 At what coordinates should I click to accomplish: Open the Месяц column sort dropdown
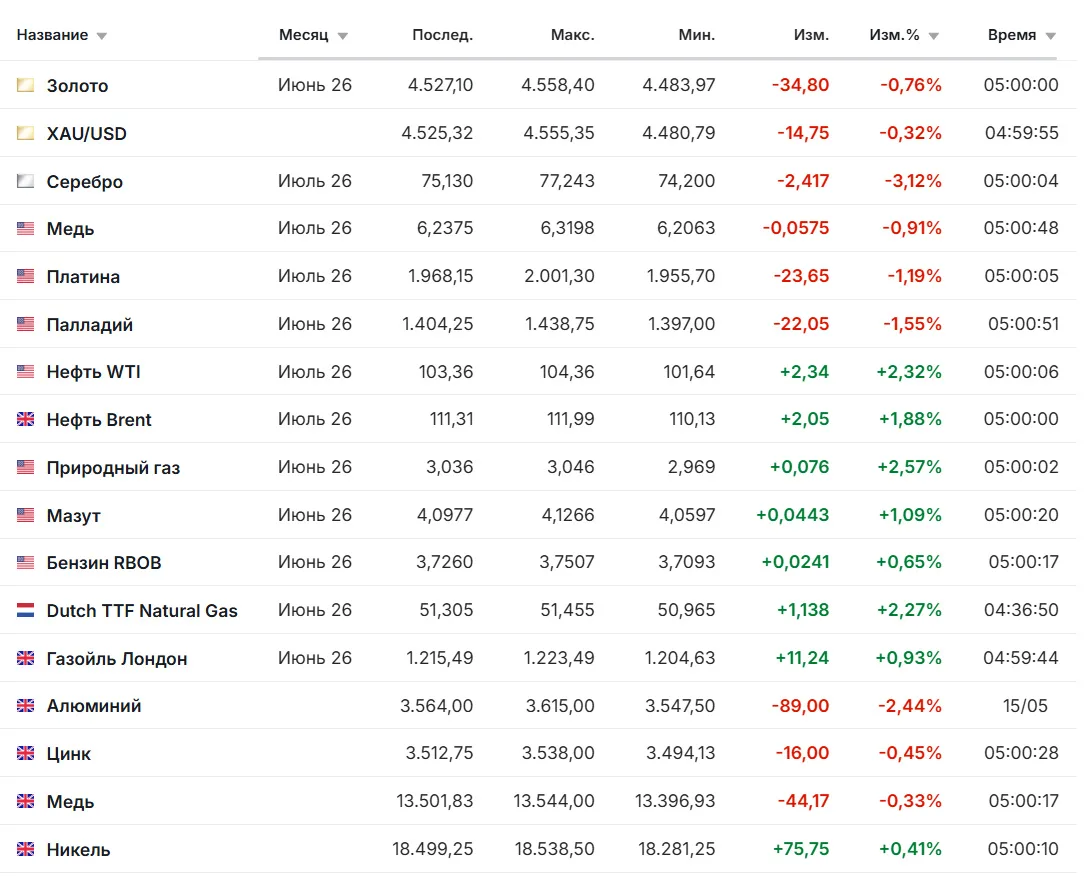tap(343, 36)
